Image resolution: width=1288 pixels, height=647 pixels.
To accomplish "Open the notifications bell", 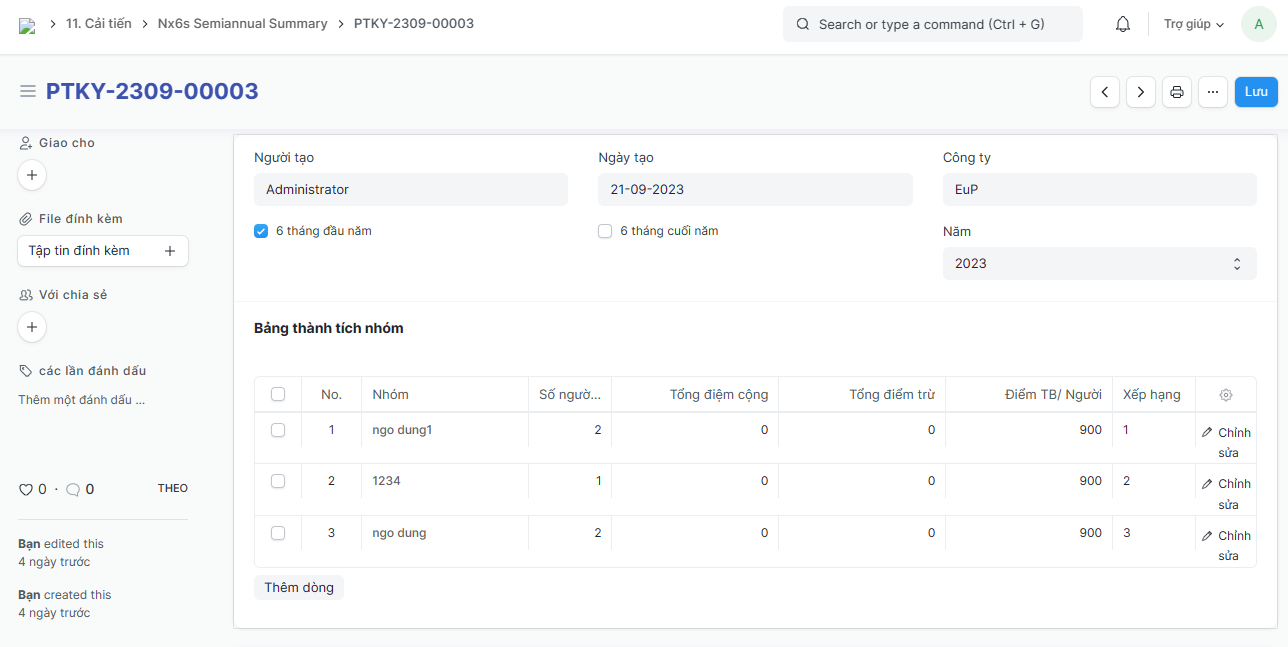I will coord(1123,24).
